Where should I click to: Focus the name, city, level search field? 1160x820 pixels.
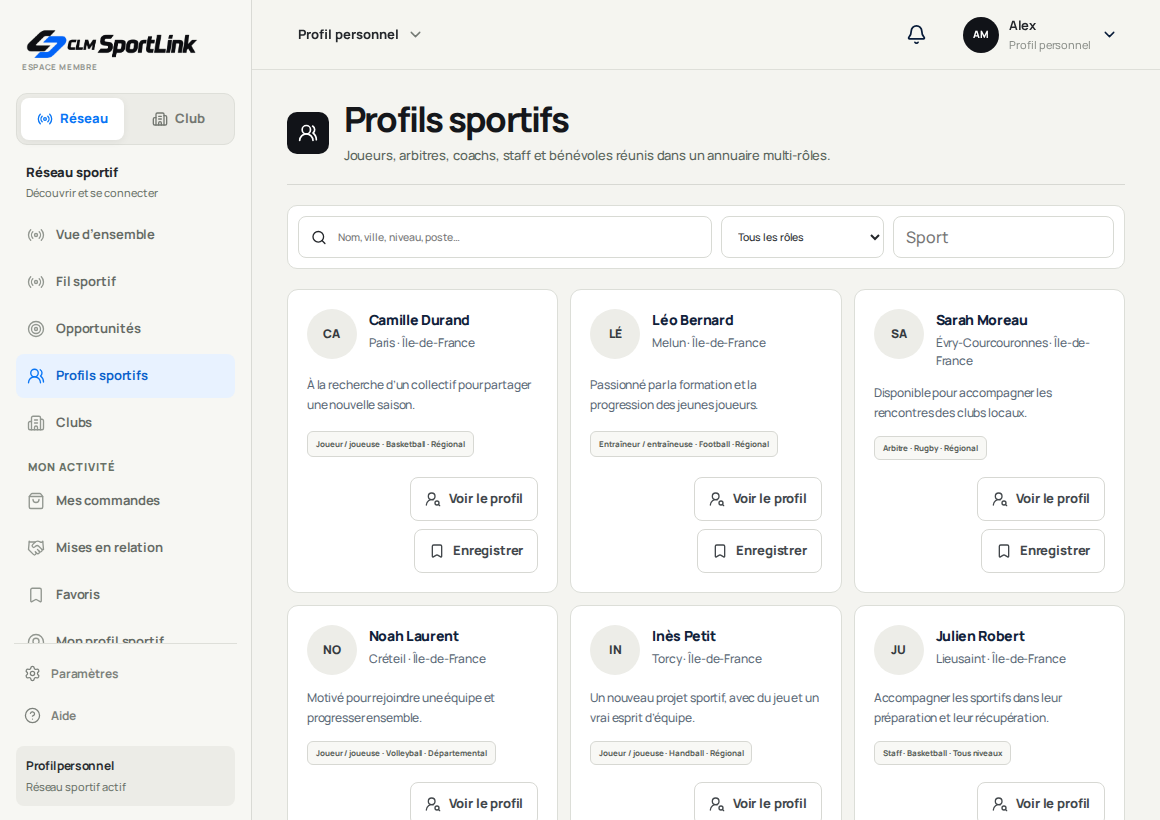pos(505,237)
